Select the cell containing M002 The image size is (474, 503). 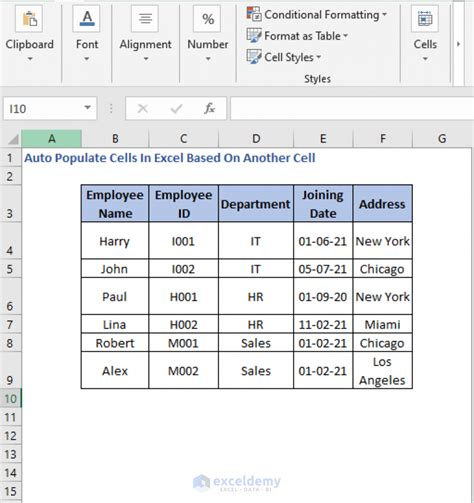click(184, 370)
